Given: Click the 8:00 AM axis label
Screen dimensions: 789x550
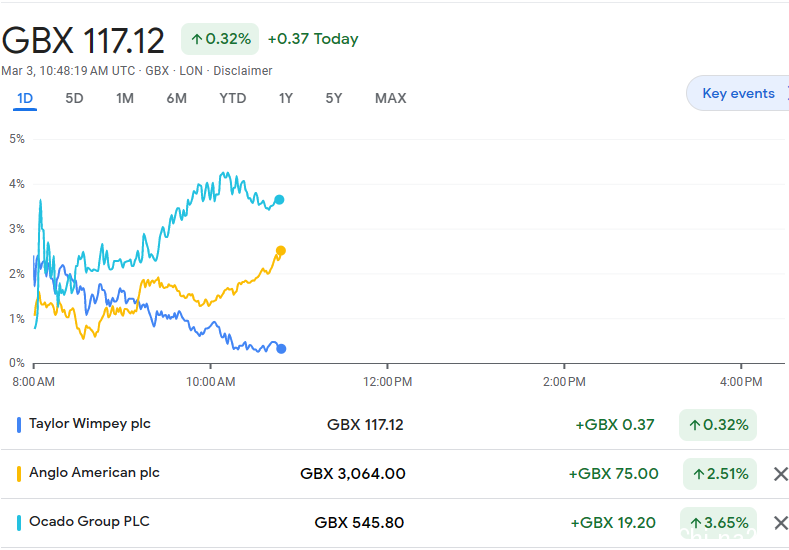Looking at the screenshot, I should coord(33,382).
